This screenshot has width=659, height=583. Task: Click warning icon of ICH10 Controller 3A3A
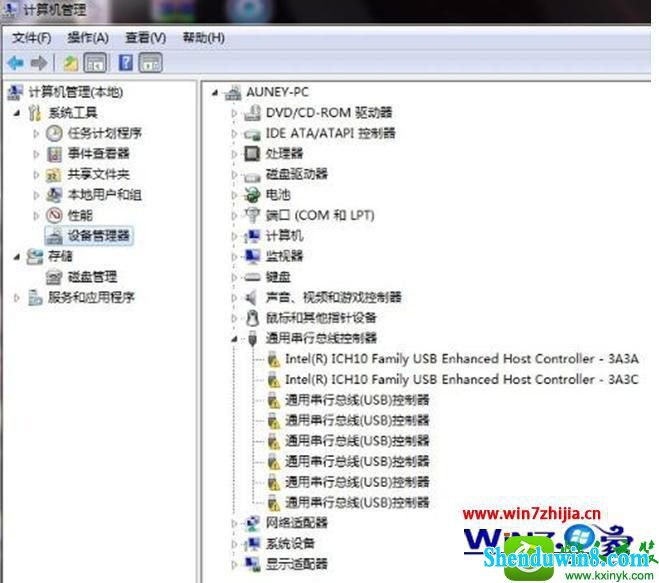tap(274, 359)
